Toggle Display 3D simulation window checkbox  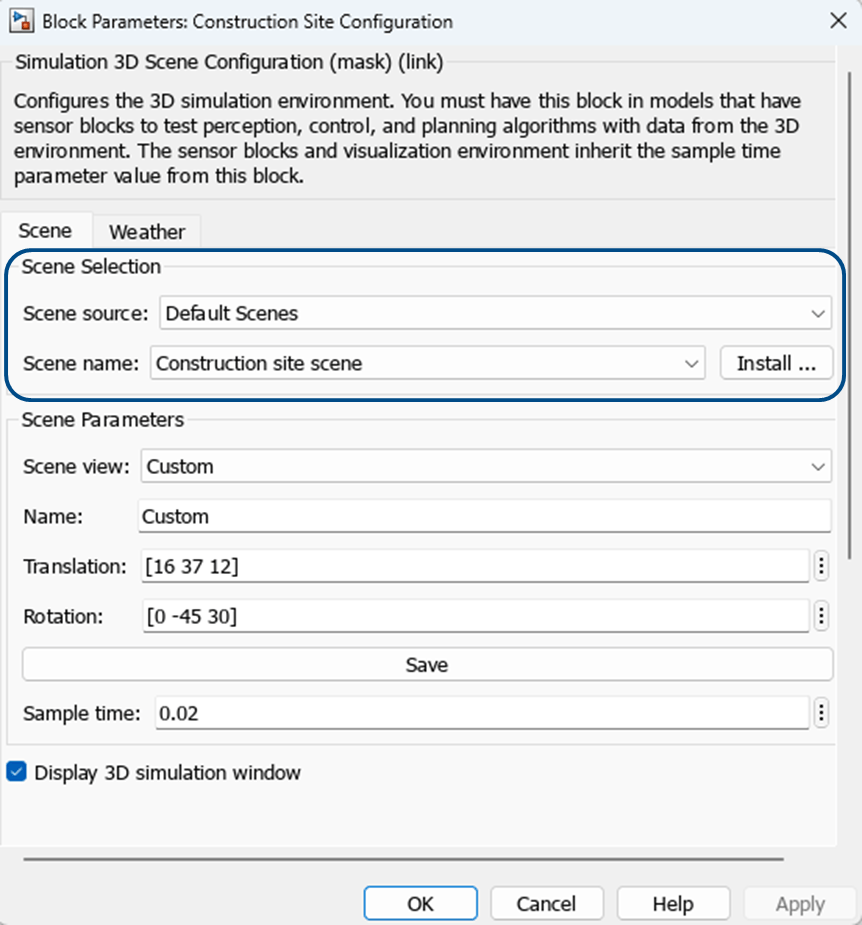[16, 772]
